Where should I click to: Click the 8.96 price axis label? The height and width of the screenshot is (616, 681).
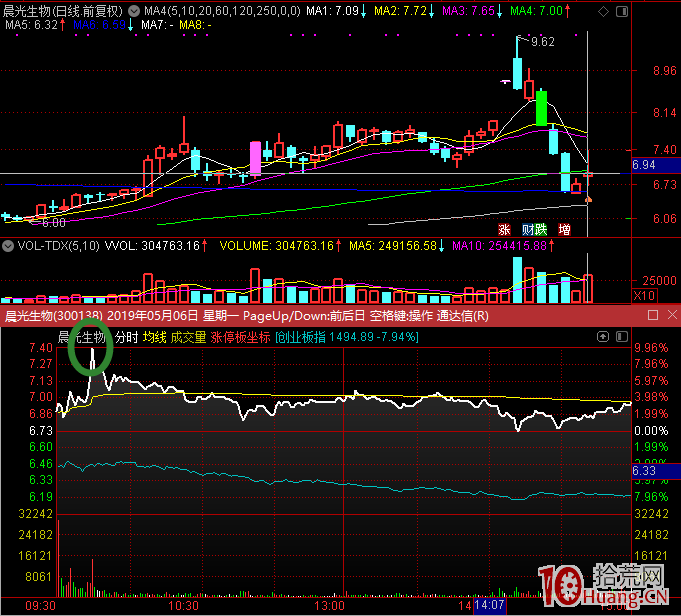(x=664, y=71)
